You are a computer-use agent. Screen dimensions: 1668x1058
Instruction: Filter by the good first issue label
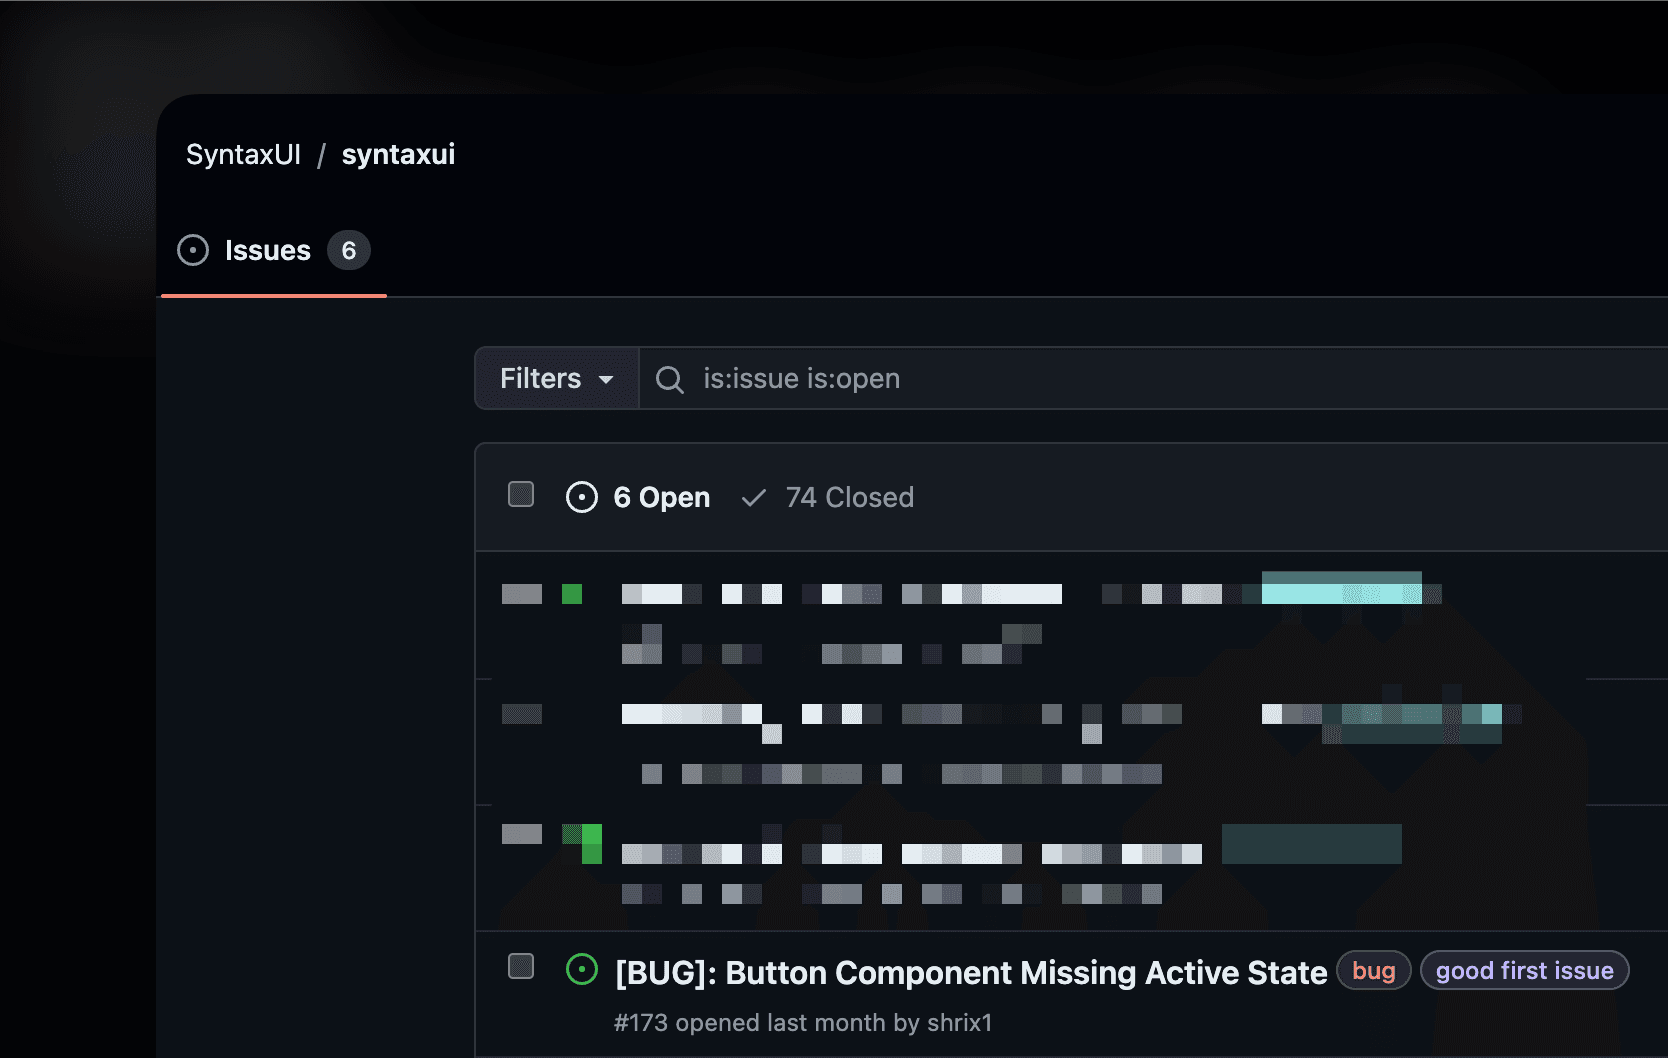pyautogui.click(x=1525, y=970)
